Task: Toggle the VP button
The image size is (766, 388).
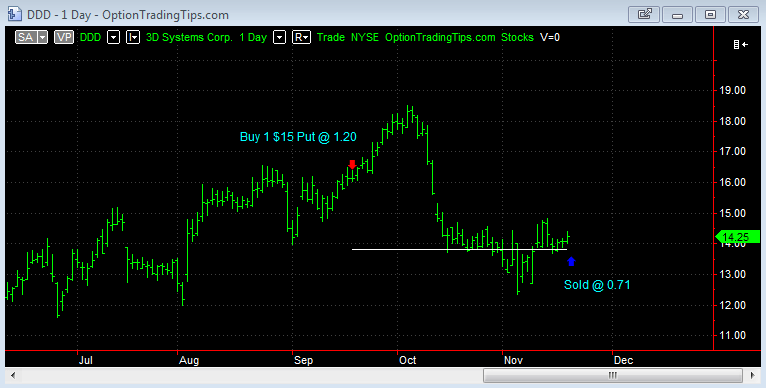Action: [x=64, y=37]
